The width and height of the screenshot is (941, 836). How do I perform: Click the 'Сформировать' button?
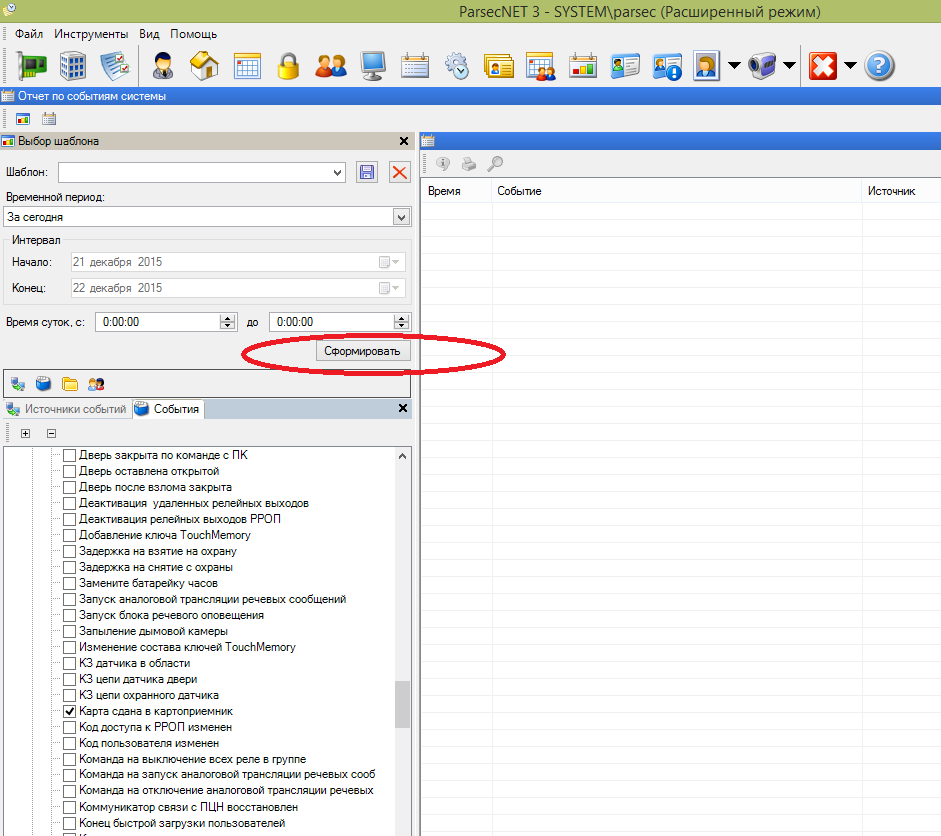(363, 351)
